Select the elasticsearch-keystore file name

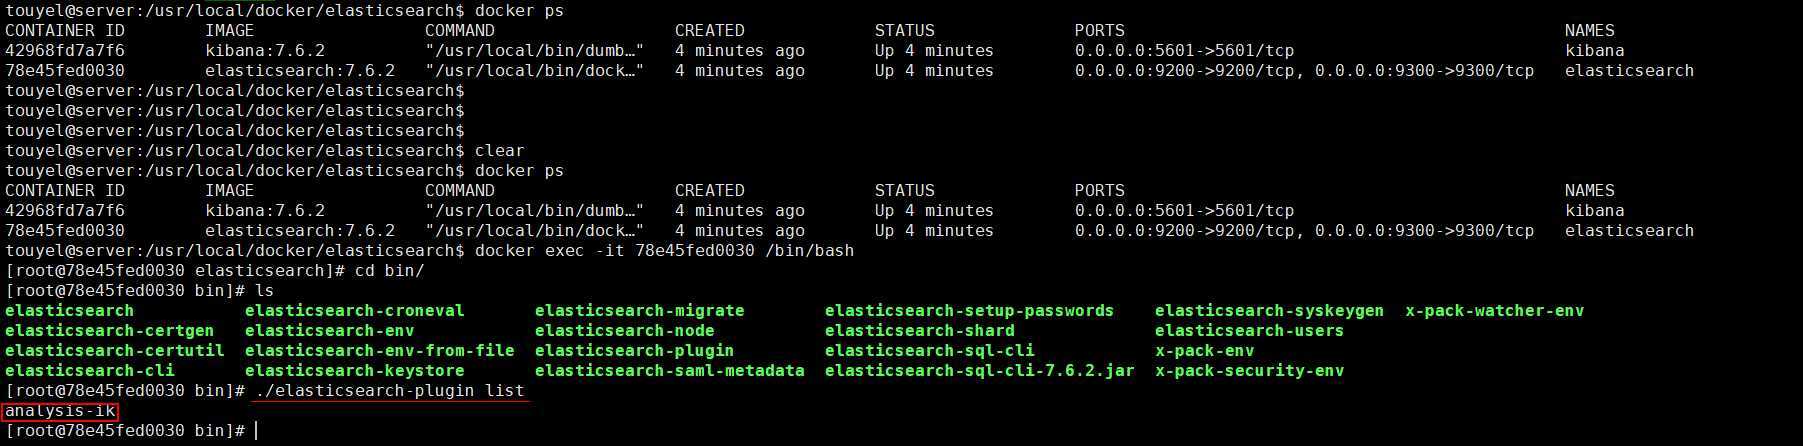[354, 371]
